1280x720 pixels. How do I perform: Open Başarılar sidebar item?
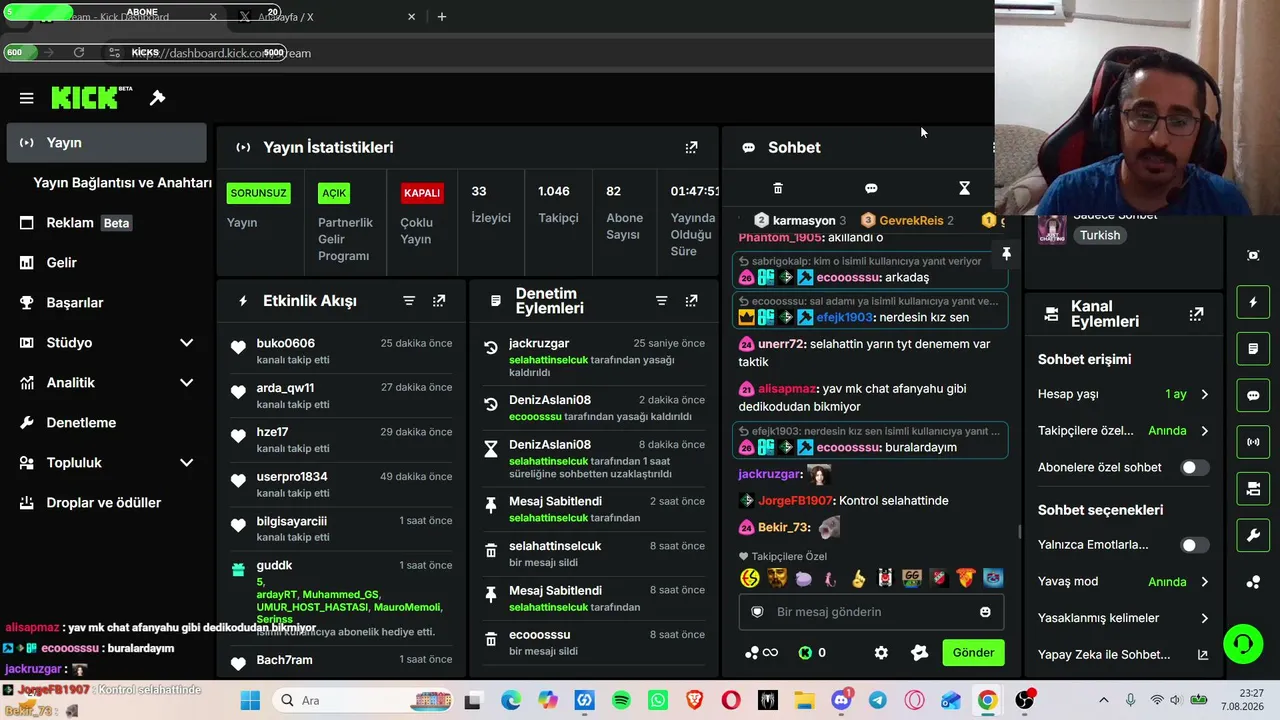106,303
